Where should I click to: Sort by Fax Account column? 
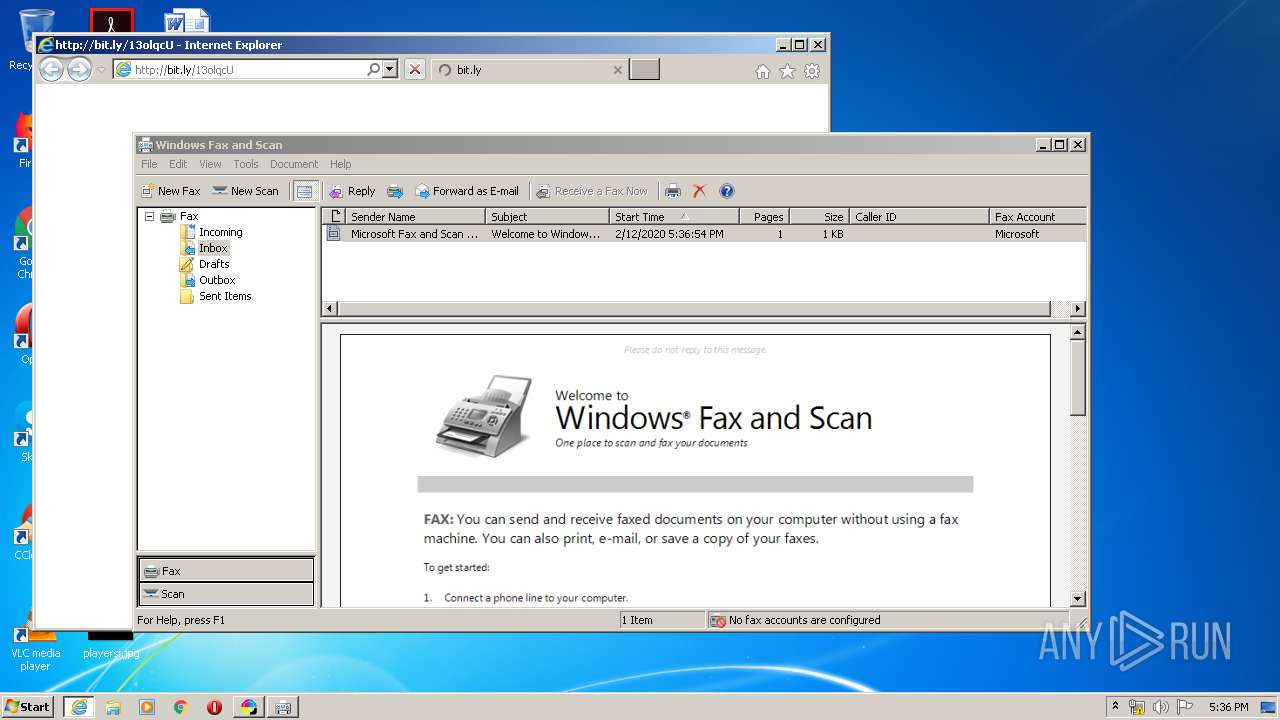click(x=1038, y=216)
